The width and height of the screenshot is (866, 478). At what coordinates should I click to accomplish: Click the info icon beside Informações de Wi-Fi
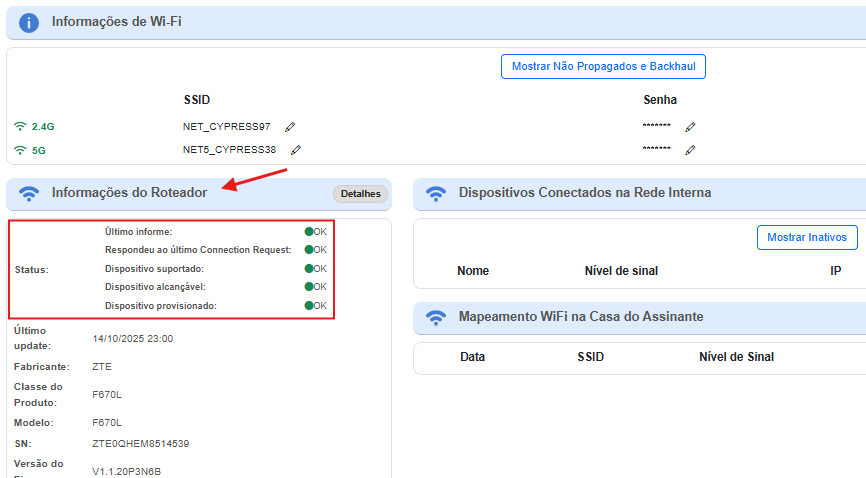pyautogui.click(x=29, y=22)
